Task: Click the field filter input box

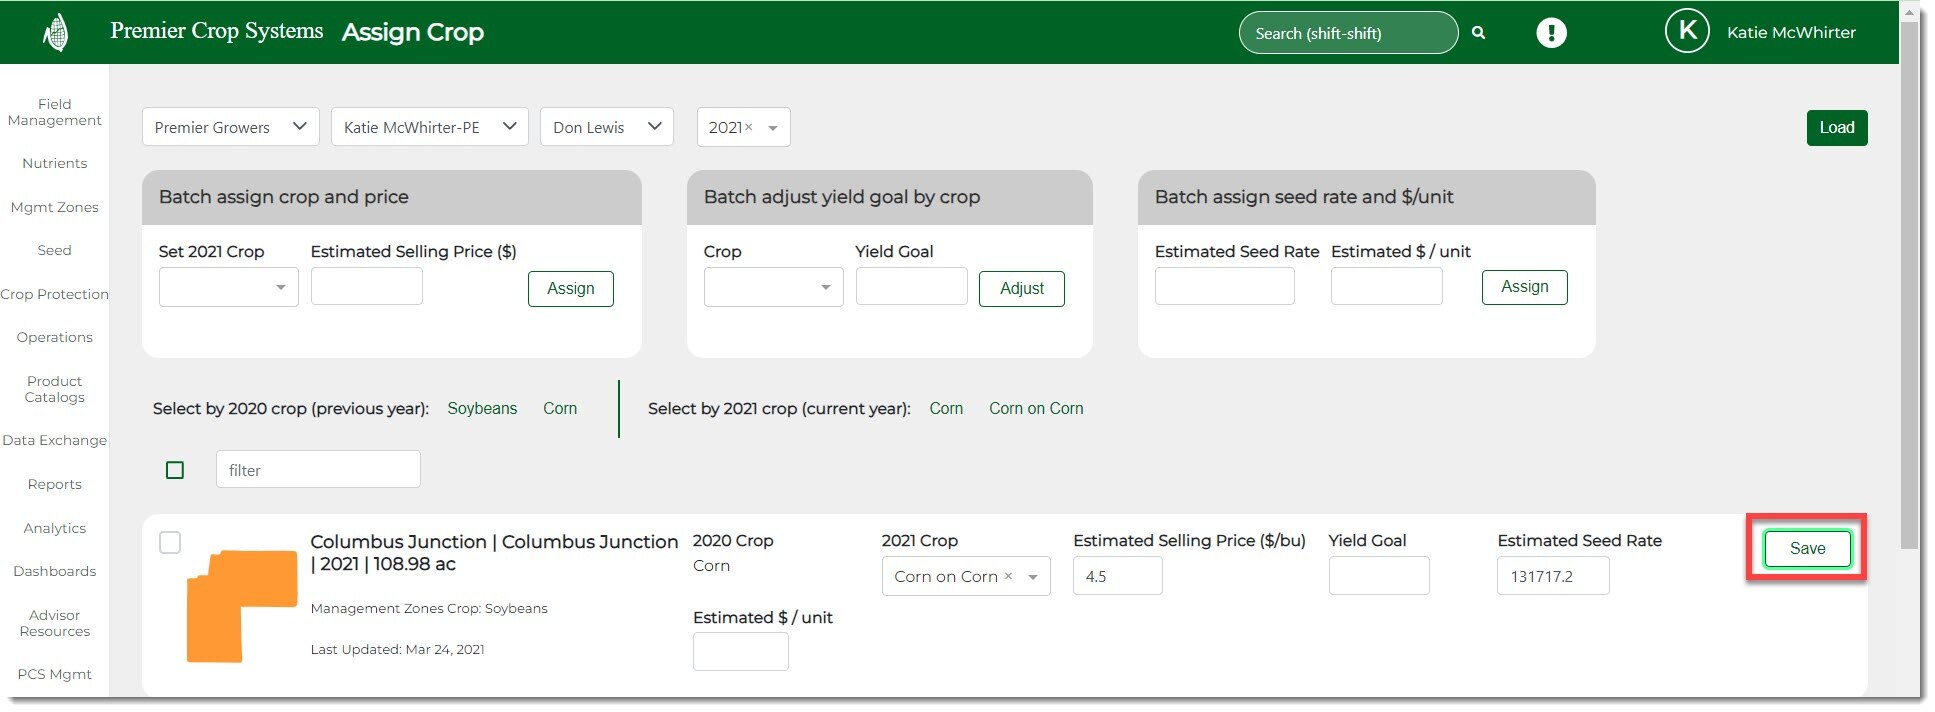Action: pyautogui.click(x=318, y=470)
